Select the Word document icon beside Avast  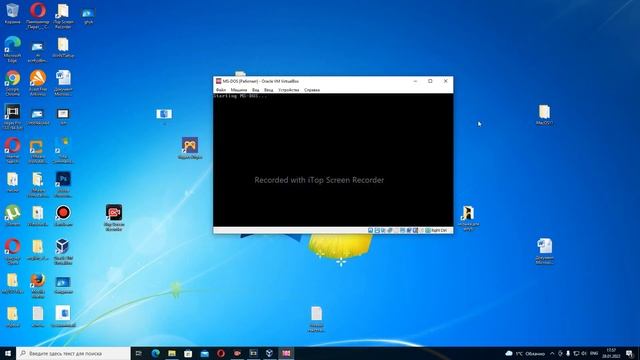[x=63, y=83]
